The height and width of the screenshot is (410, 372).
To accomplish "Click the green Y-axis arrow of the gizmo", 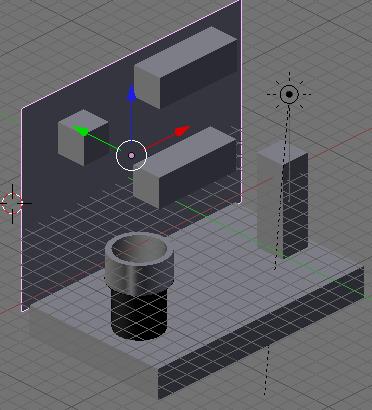I will pos(80,130).
